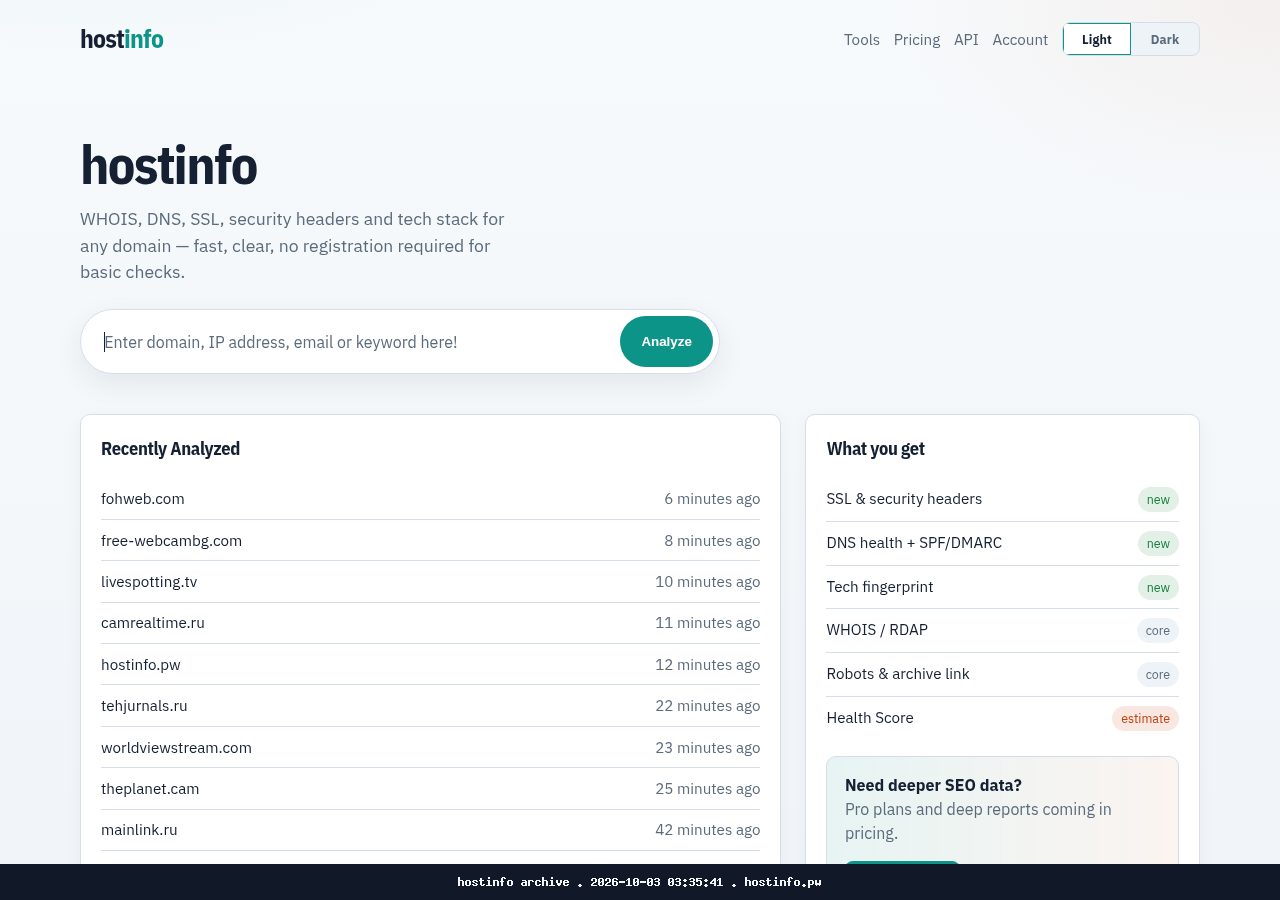Click the Analyze button

point(666,342)
